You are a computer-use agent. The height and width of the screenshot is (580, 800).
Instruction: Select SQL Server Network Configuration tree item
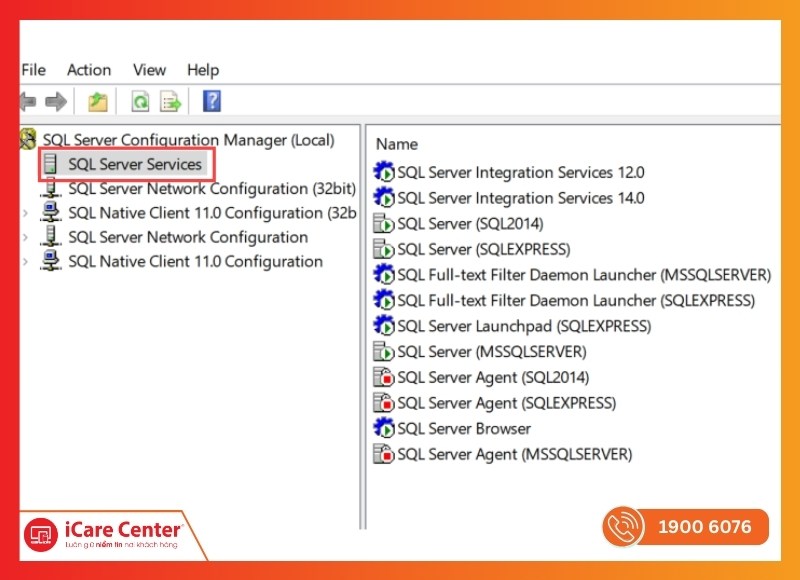click(x=188, y=237)
